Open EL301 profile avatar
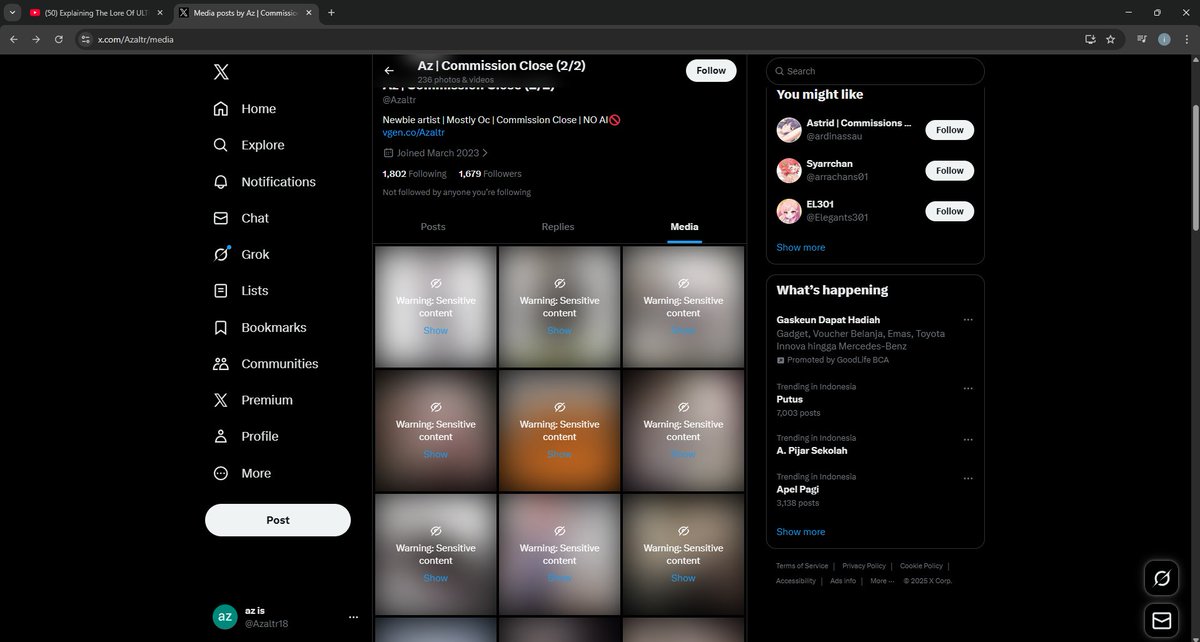 [789, 211]
